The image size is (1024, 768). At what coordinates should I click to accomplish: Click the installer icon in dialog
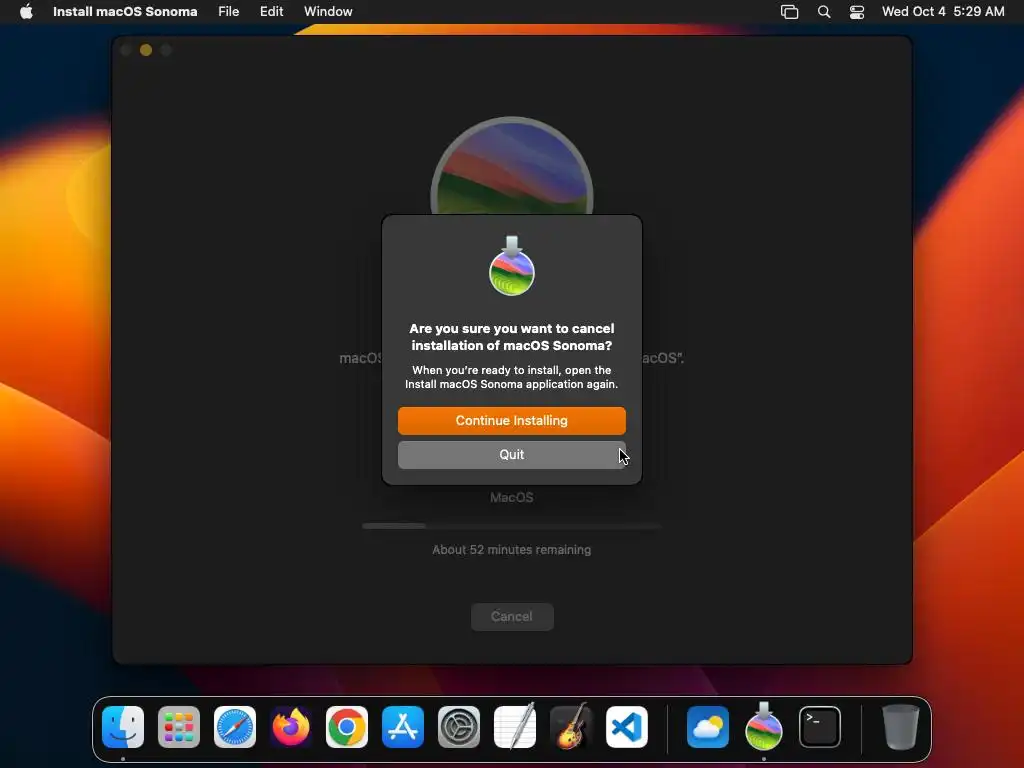pyautogui.click(x=512, y=266)
